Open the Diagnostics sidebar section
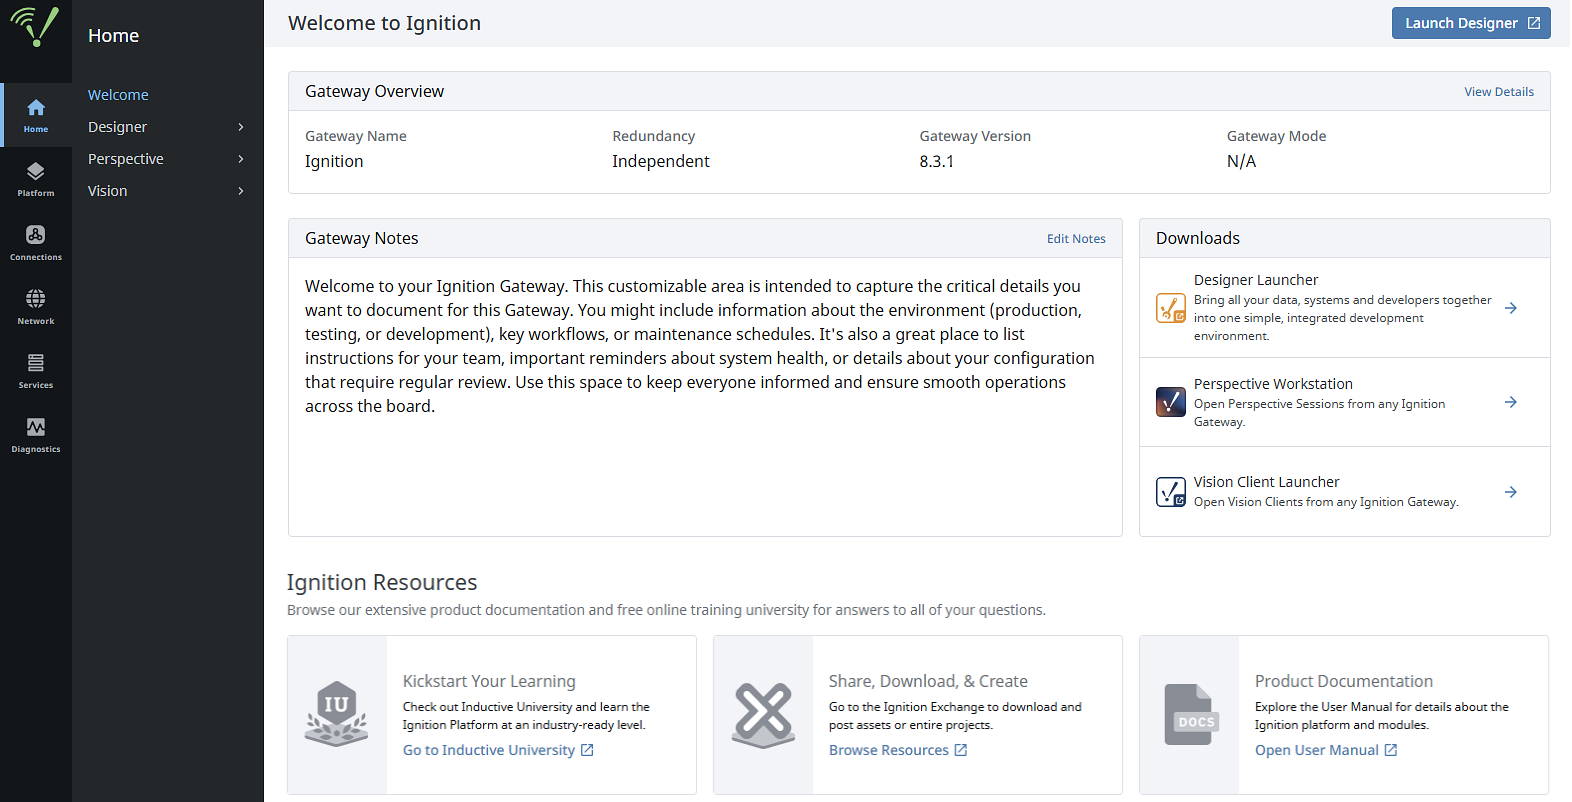Viewport: 1572px width, 802px height. click(x=36, y=435)
